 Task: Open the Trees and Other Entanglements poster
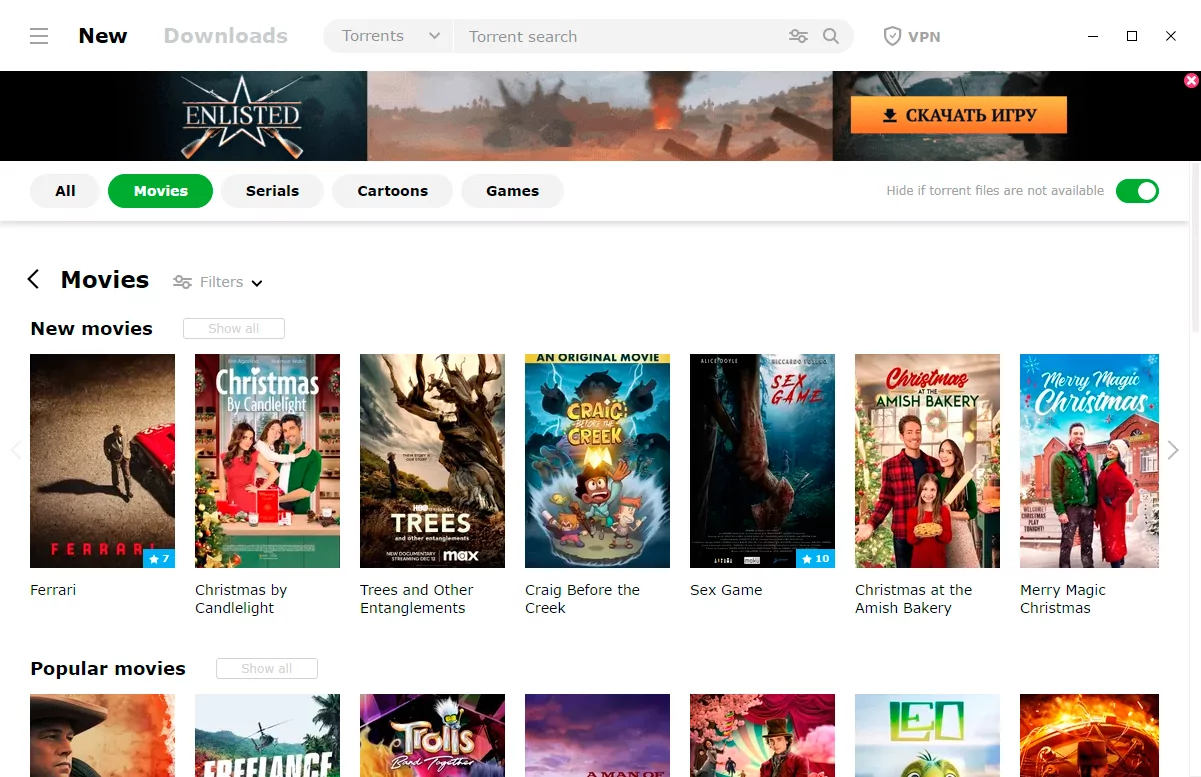(432, 461)
